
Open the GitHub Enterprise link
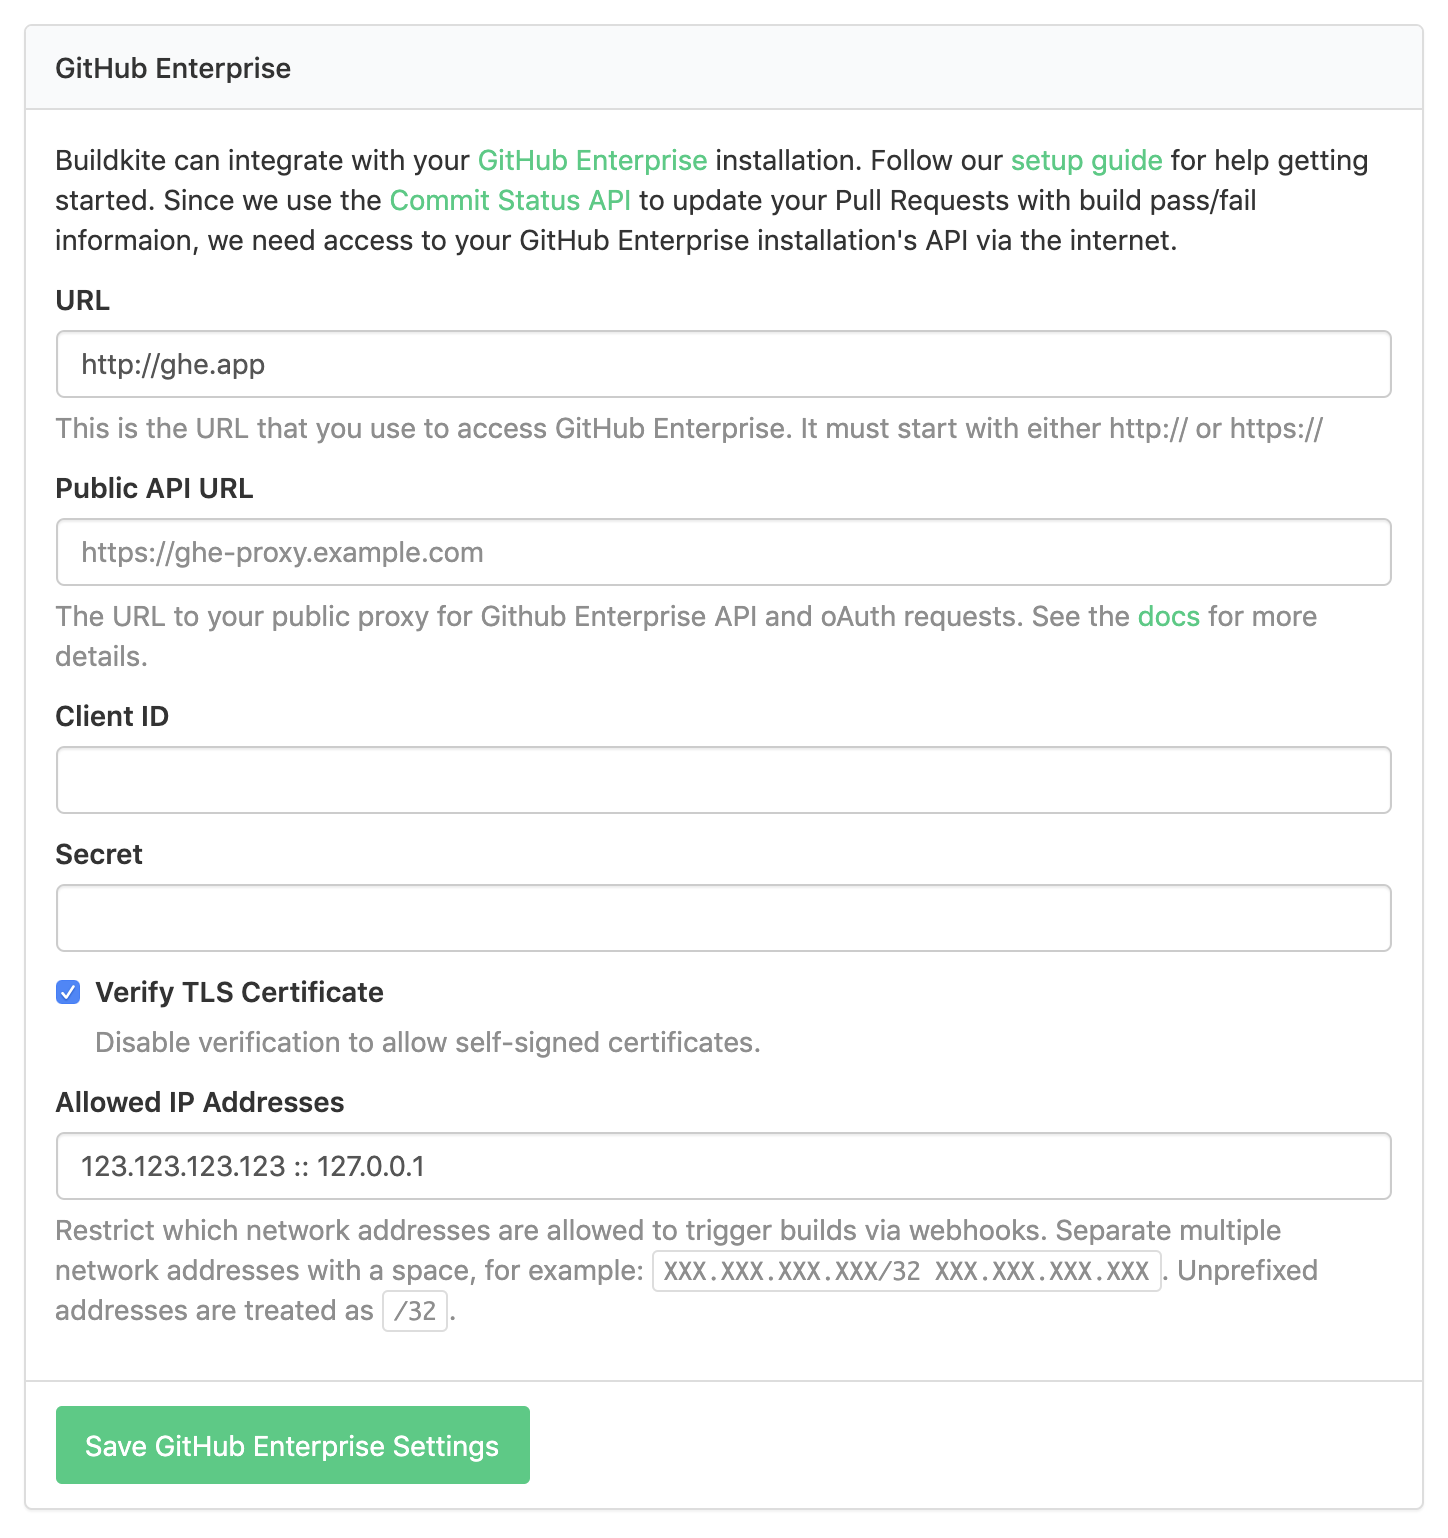point(592,160)
